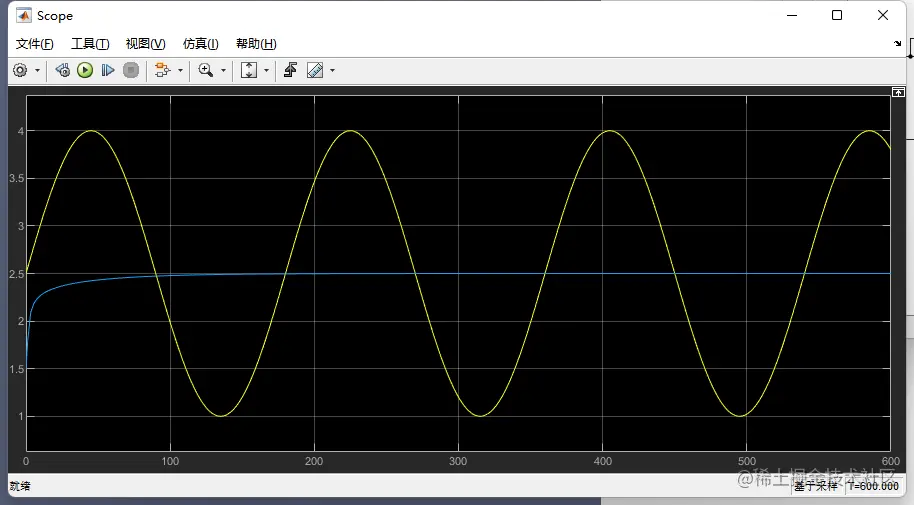Run the simulation with green play button
The height and width of the screenshot is (505, 914).
click(85, 71)
